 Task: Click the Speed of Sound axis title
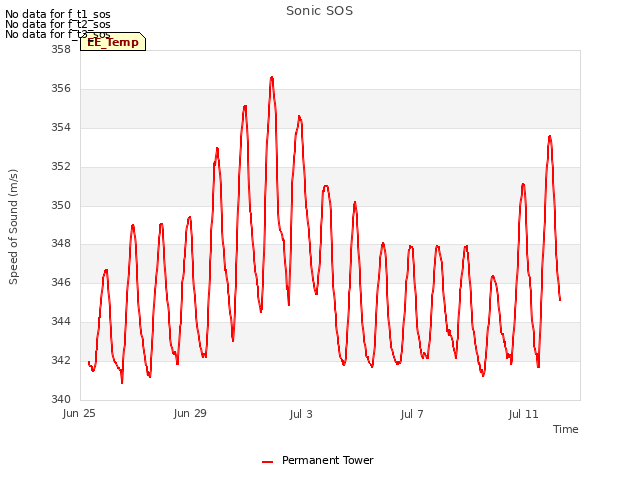tap(13, 227)
